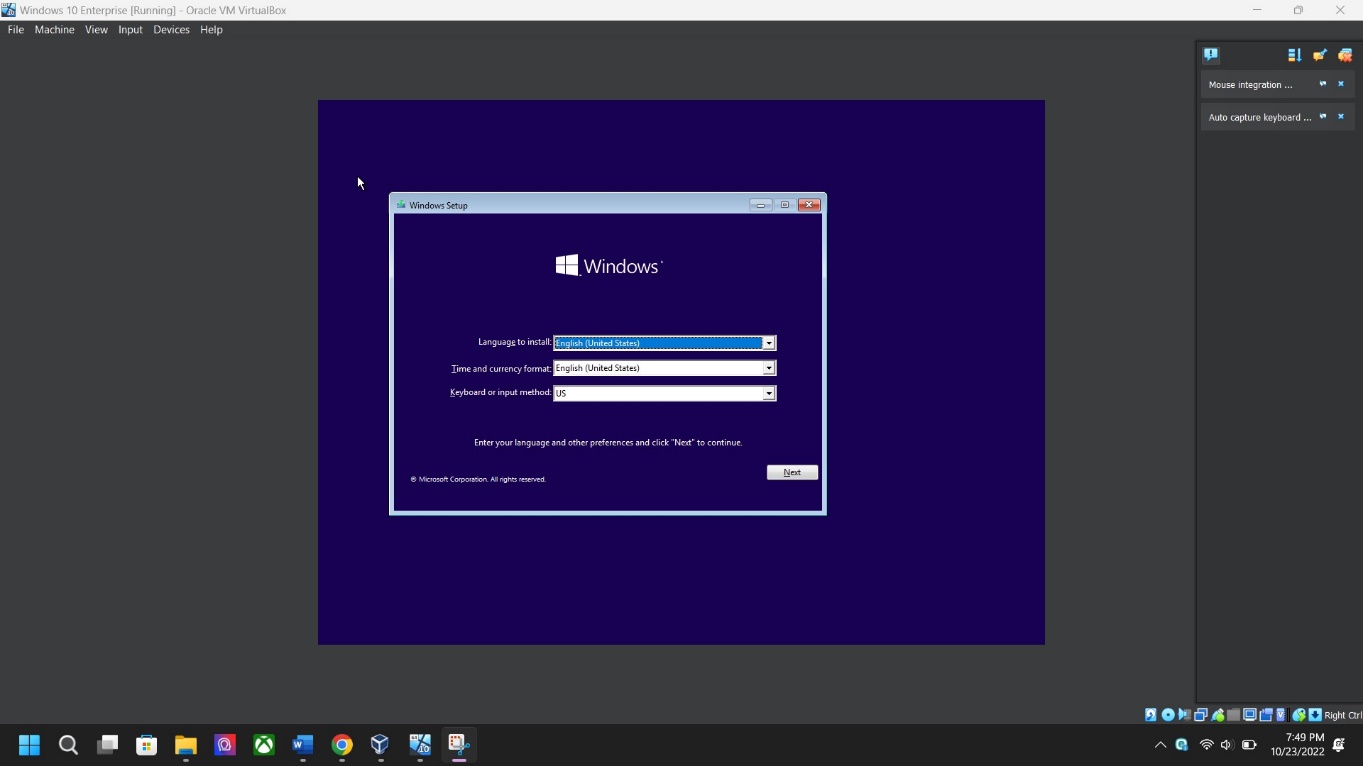Toggle the notification center speech-bubble button
This screenshot has width=1363, height=766.
pos(1211,55)
